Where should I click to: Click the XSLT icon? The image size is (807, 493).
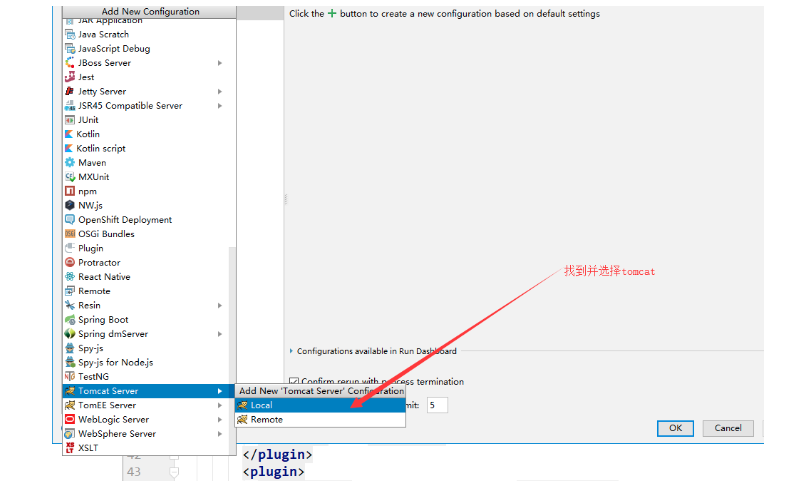tap(70, 448)
